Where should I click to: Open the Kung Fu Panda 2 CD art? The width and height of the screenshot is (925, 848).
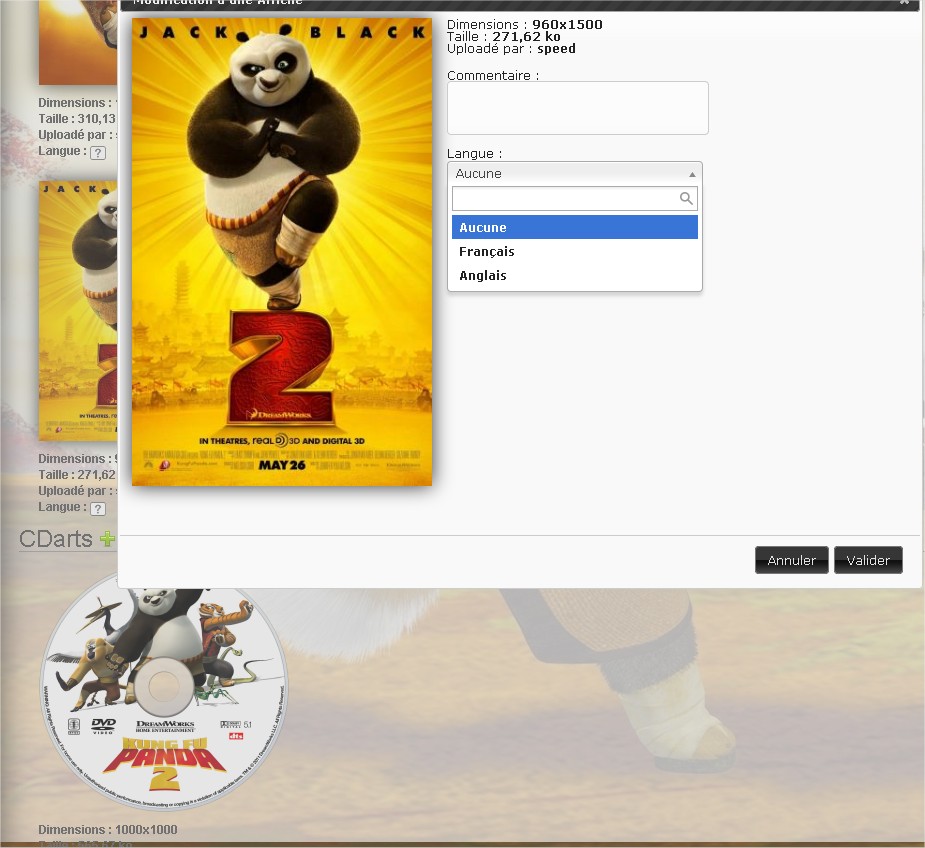coord(164,691)
